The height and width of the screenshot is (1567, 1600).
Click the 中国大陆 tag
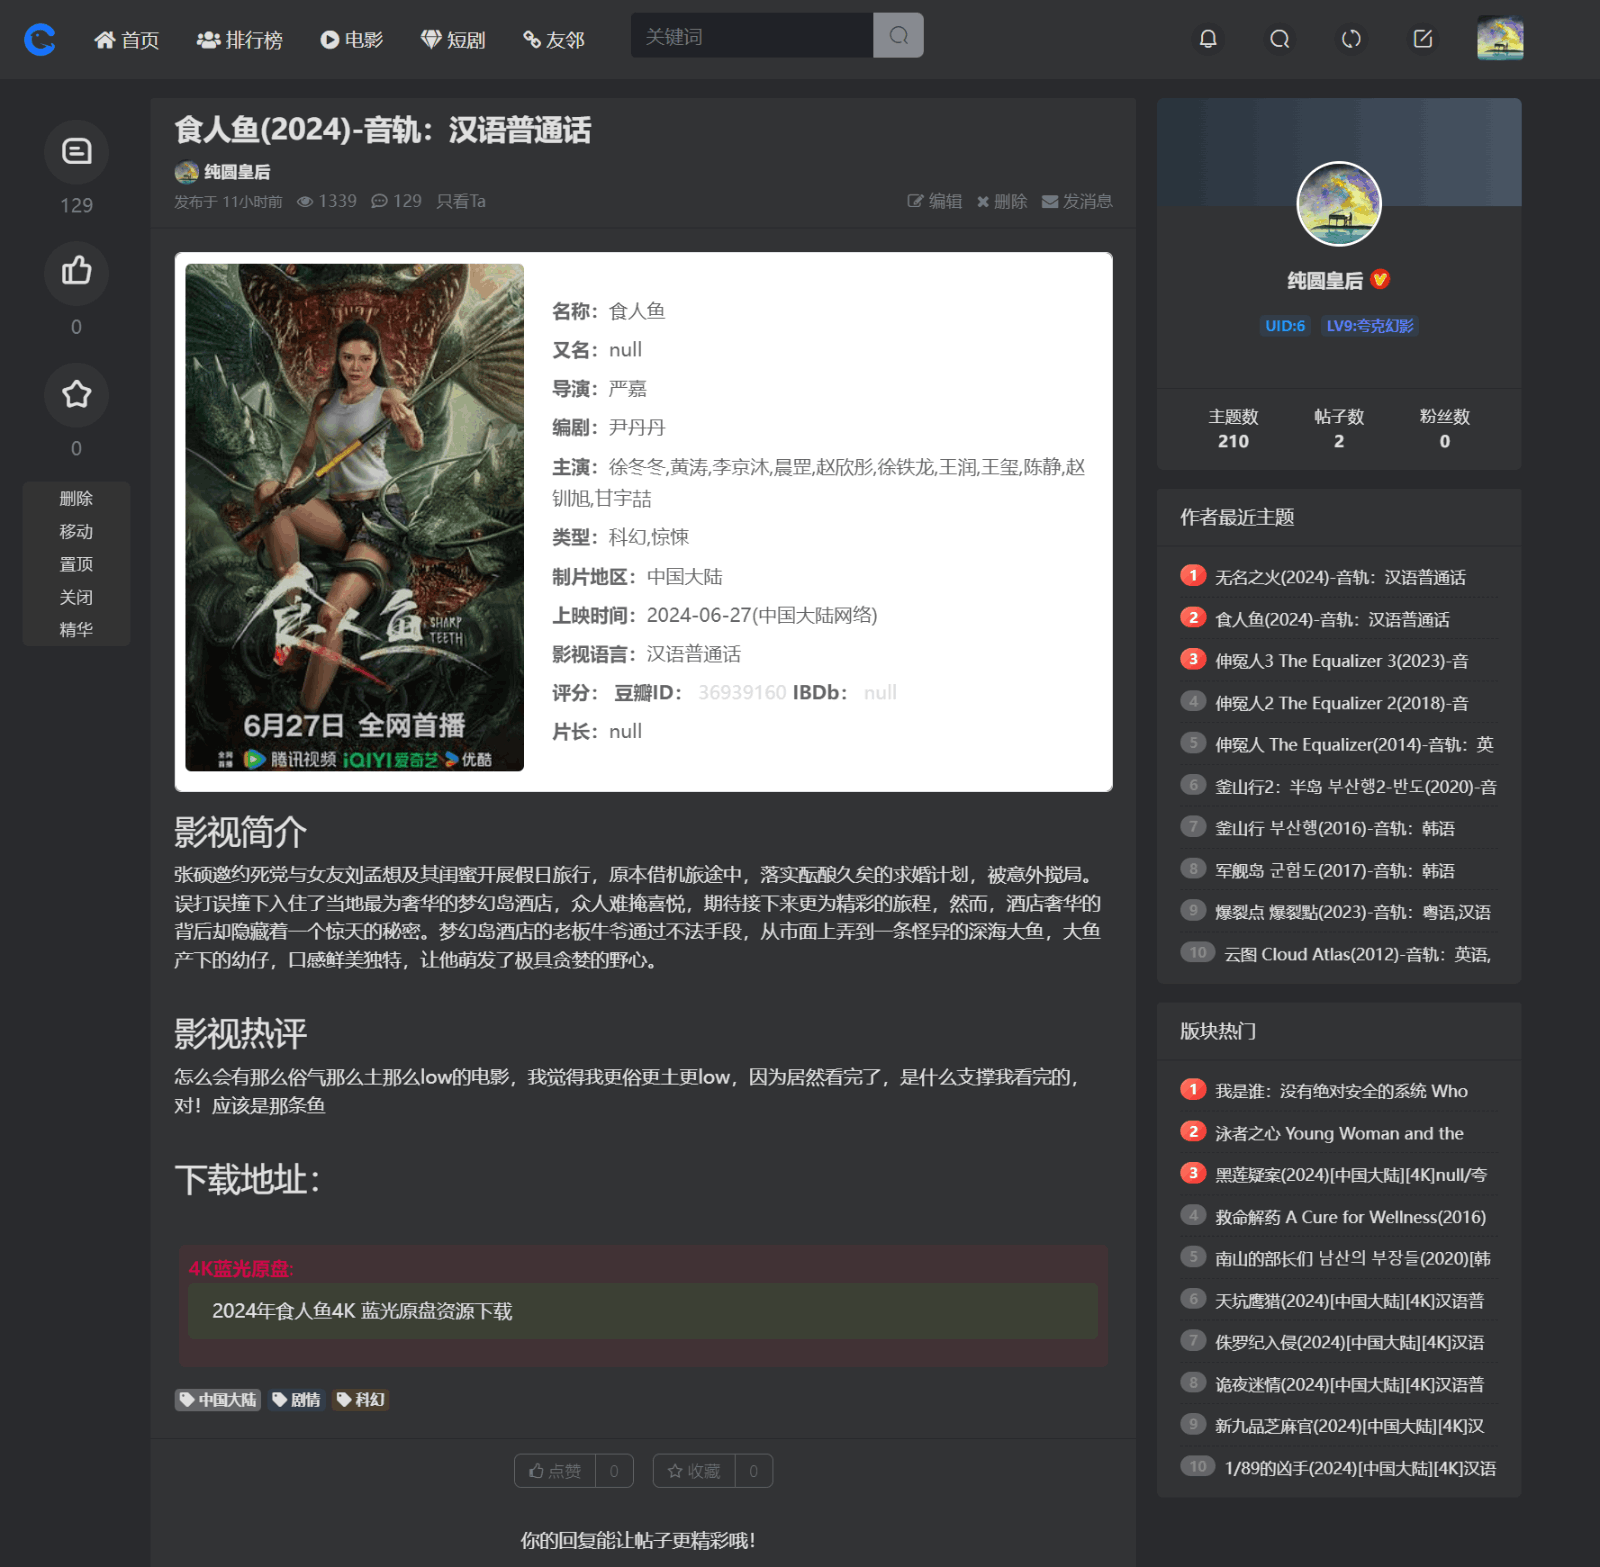point(218,1400)
